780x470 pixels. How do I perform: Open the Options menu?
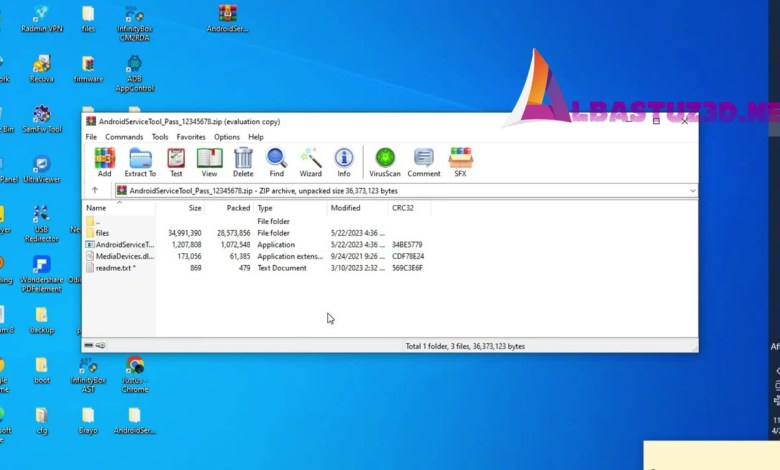pos(227,137)
